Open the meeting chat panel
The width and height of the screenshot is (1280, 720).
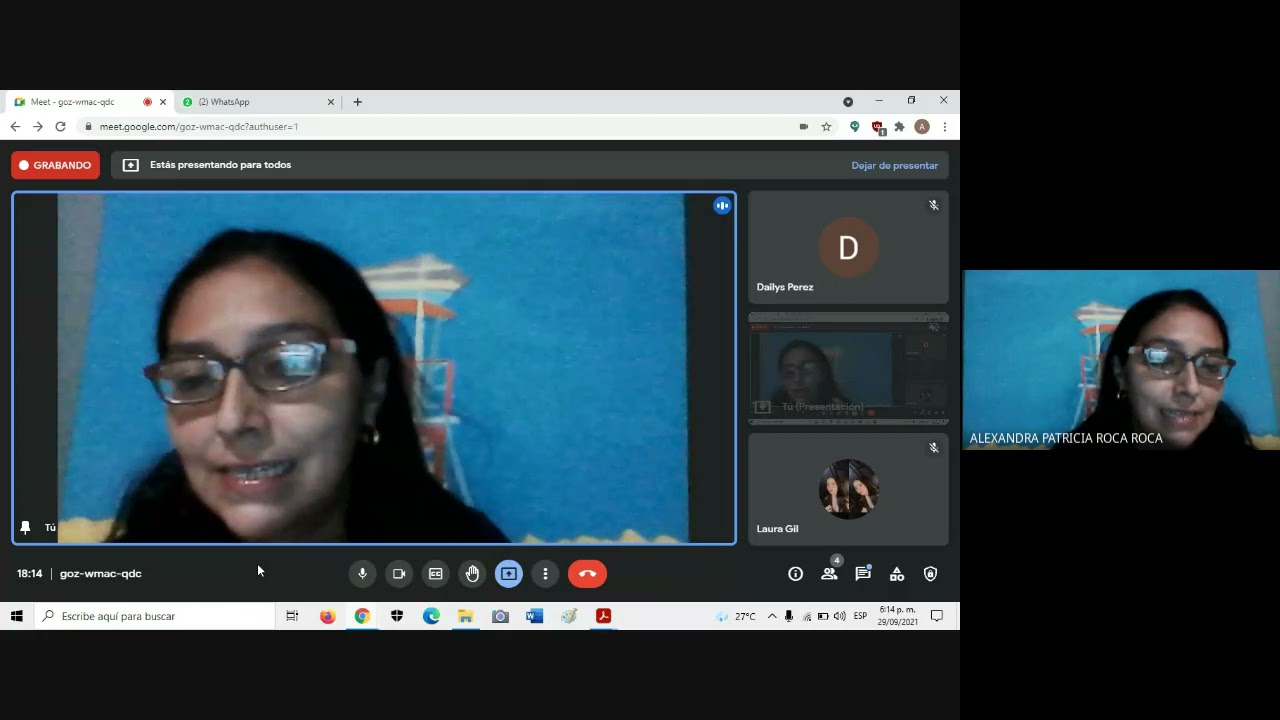pos(863,574)
